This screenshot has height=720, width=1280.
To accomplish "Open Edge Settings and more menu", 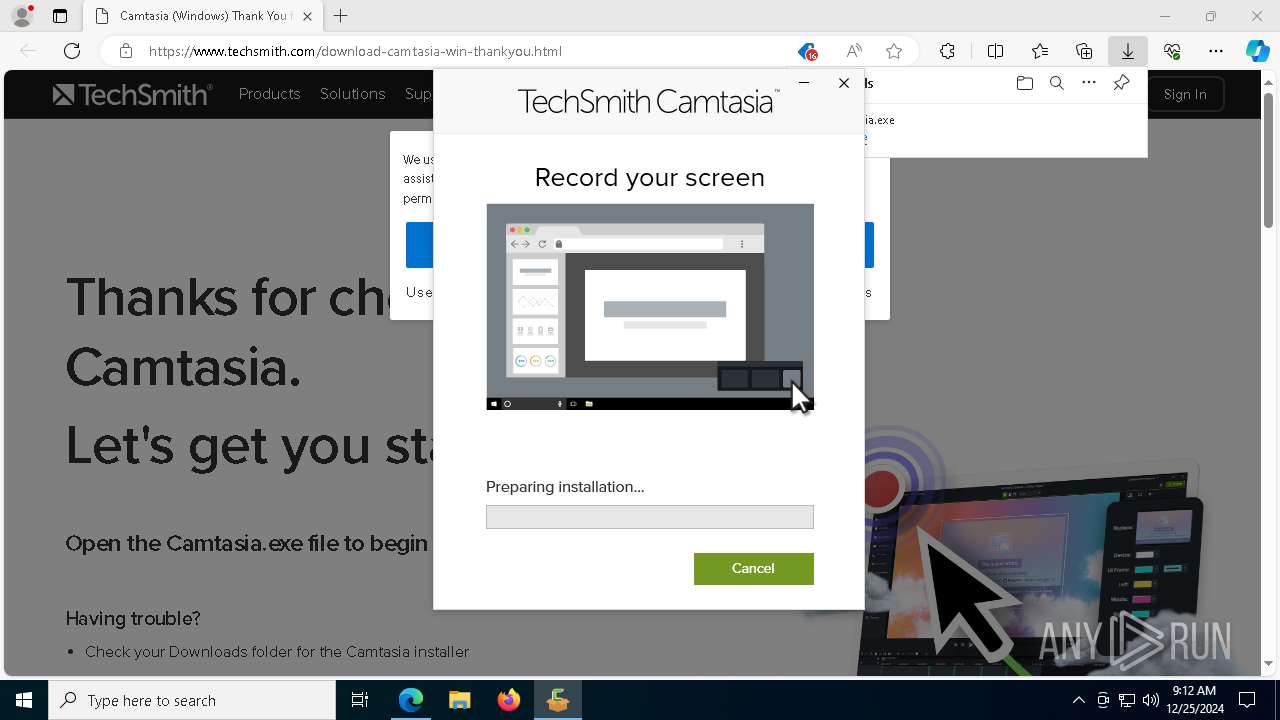I will click(1216, 51).
